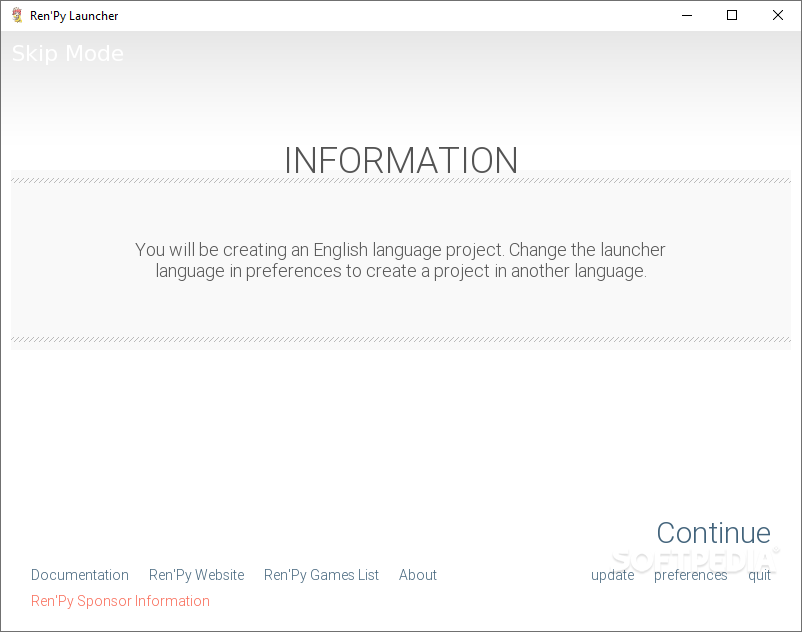The image size is (802, 632).
Task: Click the Ren'Py Launcher title bar icon
Action: (x=17, y=15)
